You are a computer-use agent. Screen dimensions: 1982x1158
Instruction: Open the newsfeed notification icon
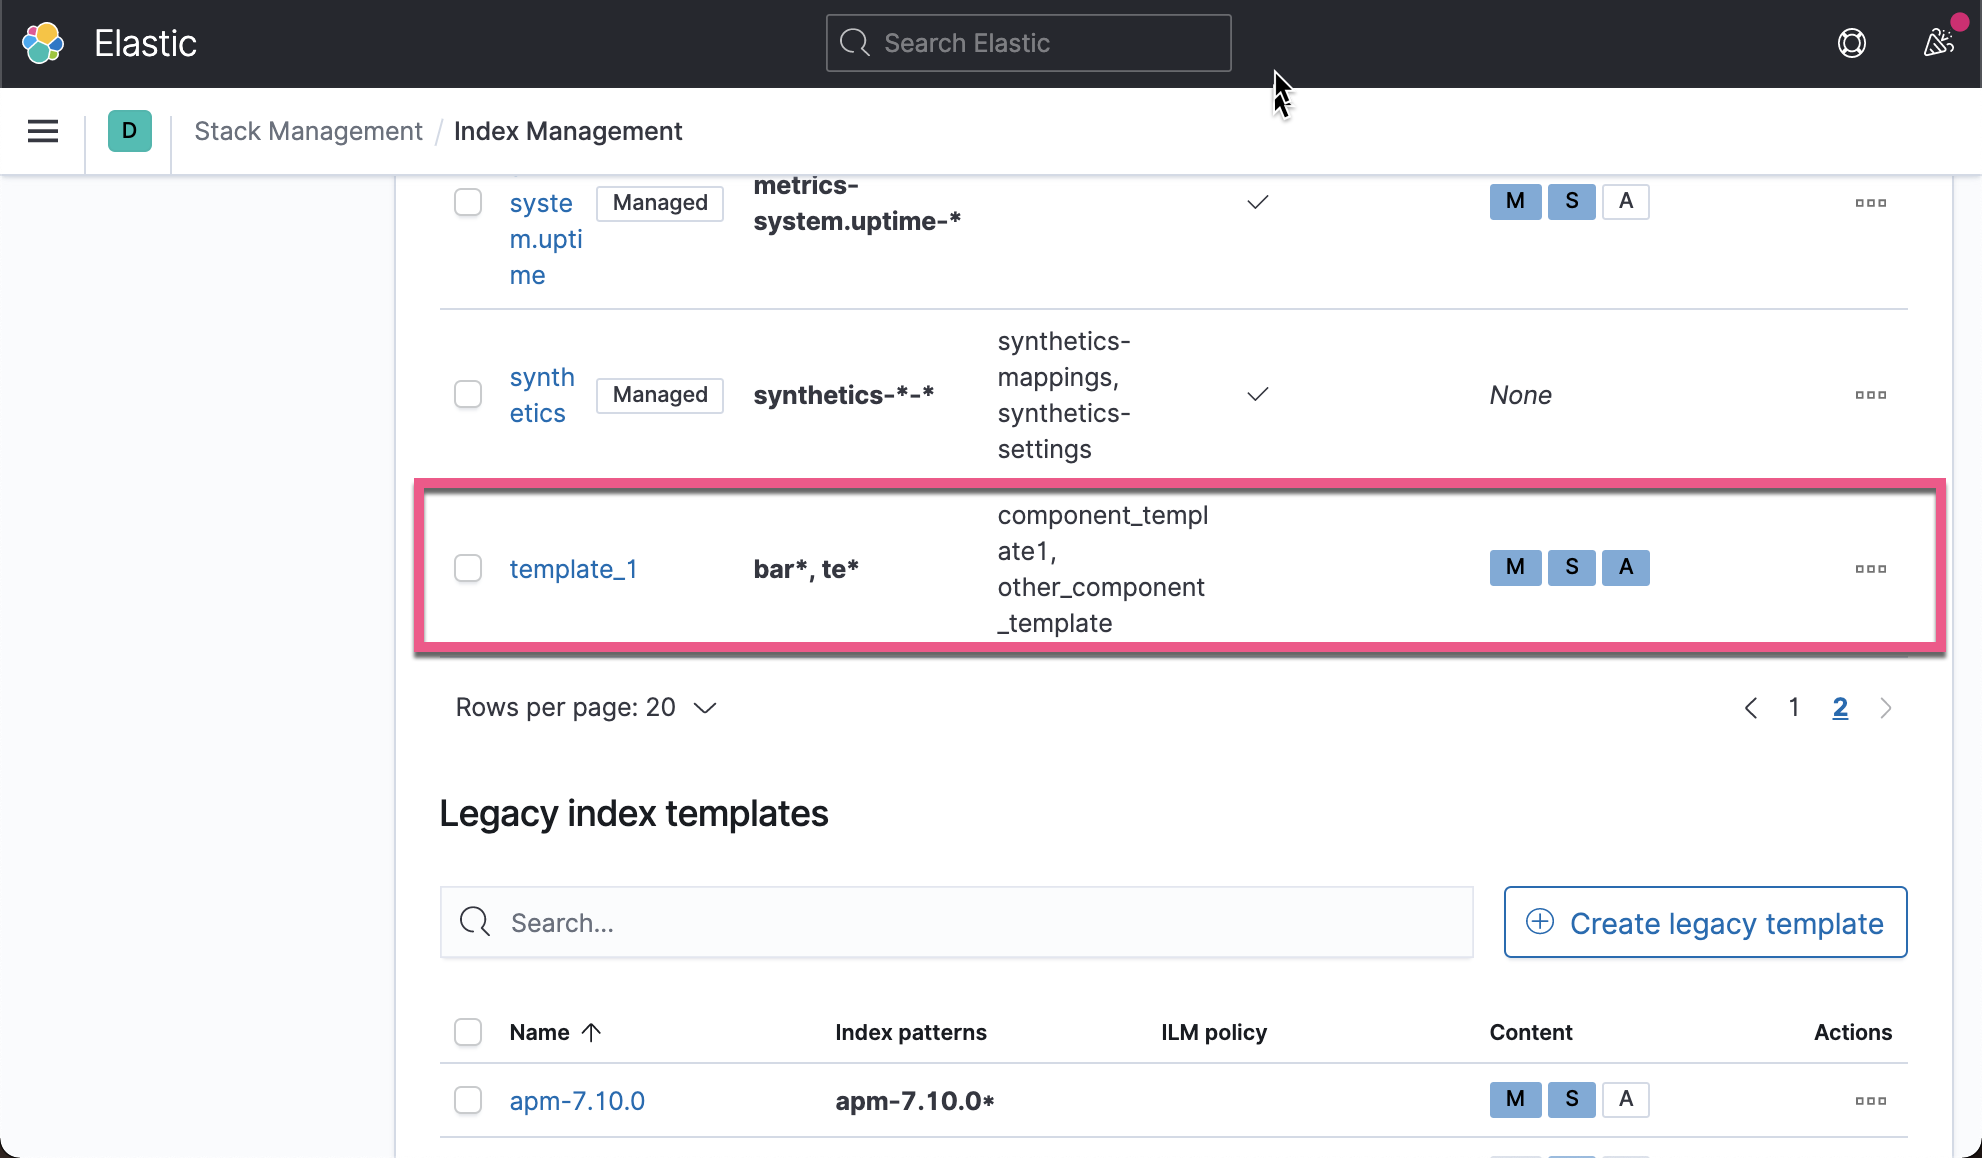click(x=1938, y=43)
